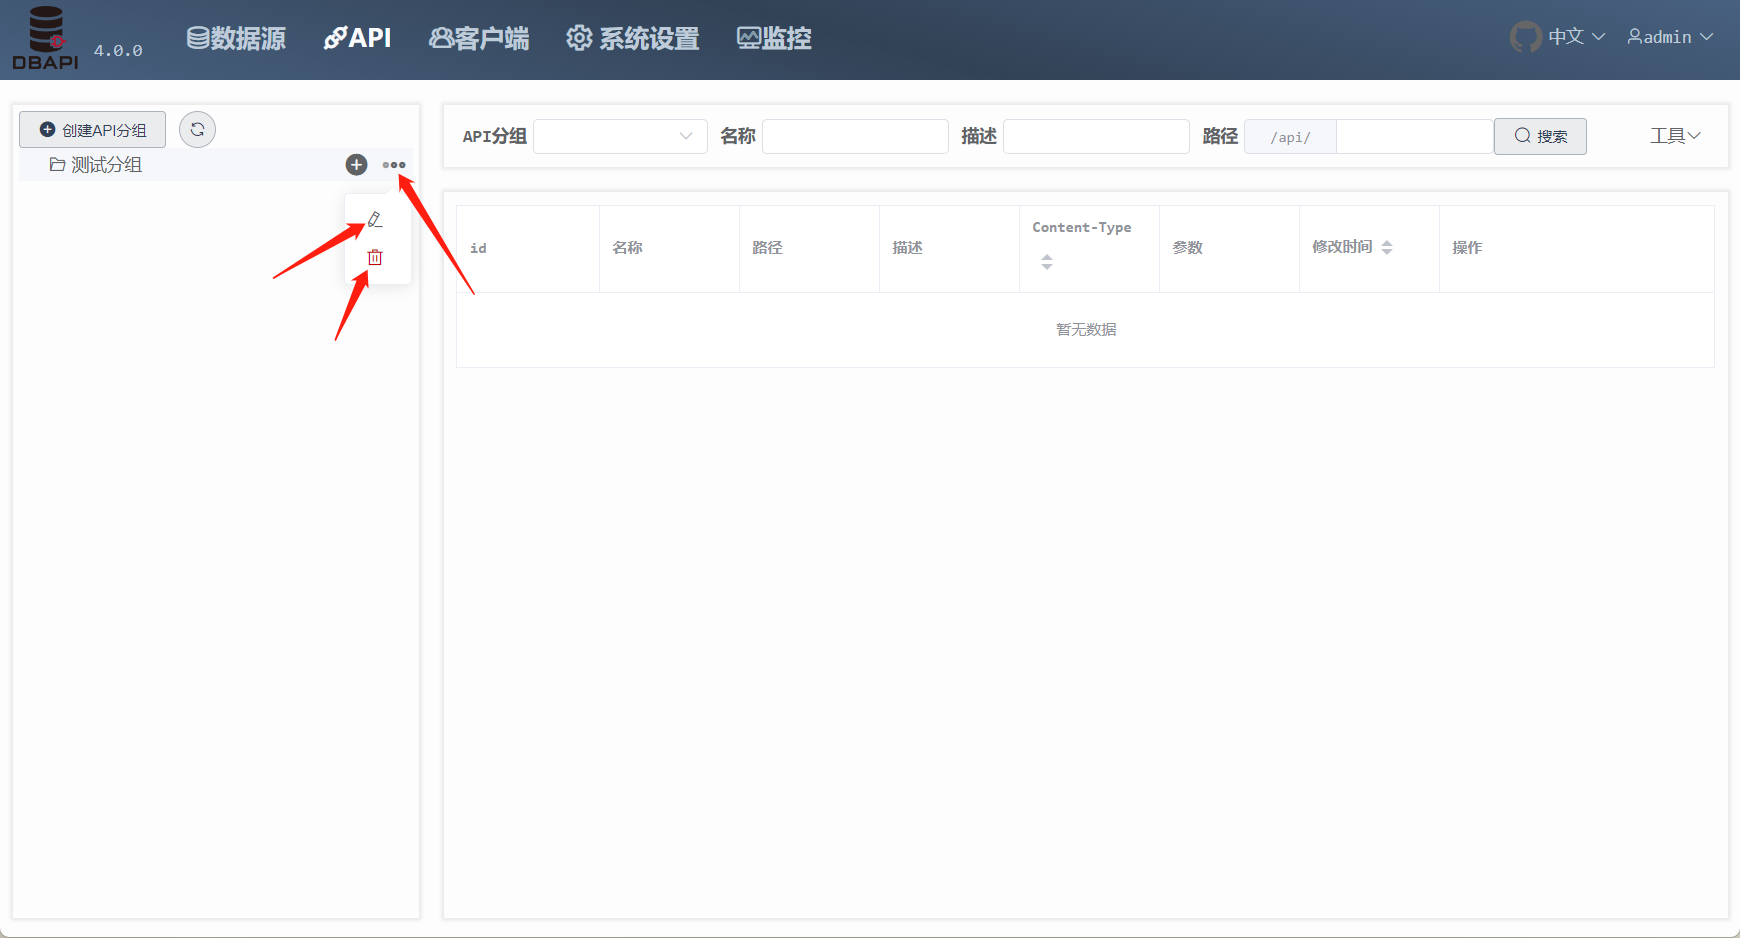
Task: Expand the 工具 dropdown
Action: [1675, 136]
